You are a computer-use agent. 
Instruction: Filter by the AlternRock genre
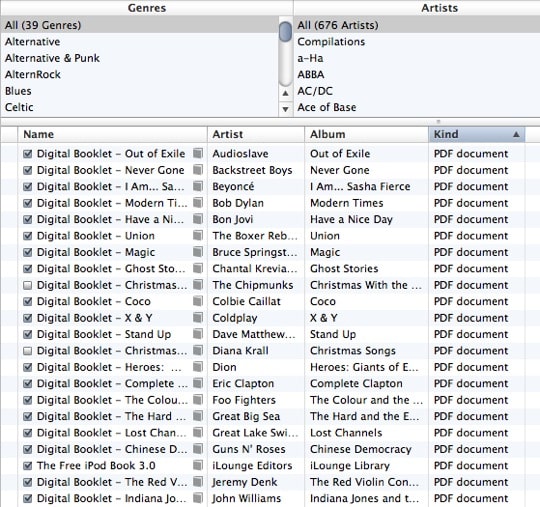pyautogui.click(x=139, y=74)
